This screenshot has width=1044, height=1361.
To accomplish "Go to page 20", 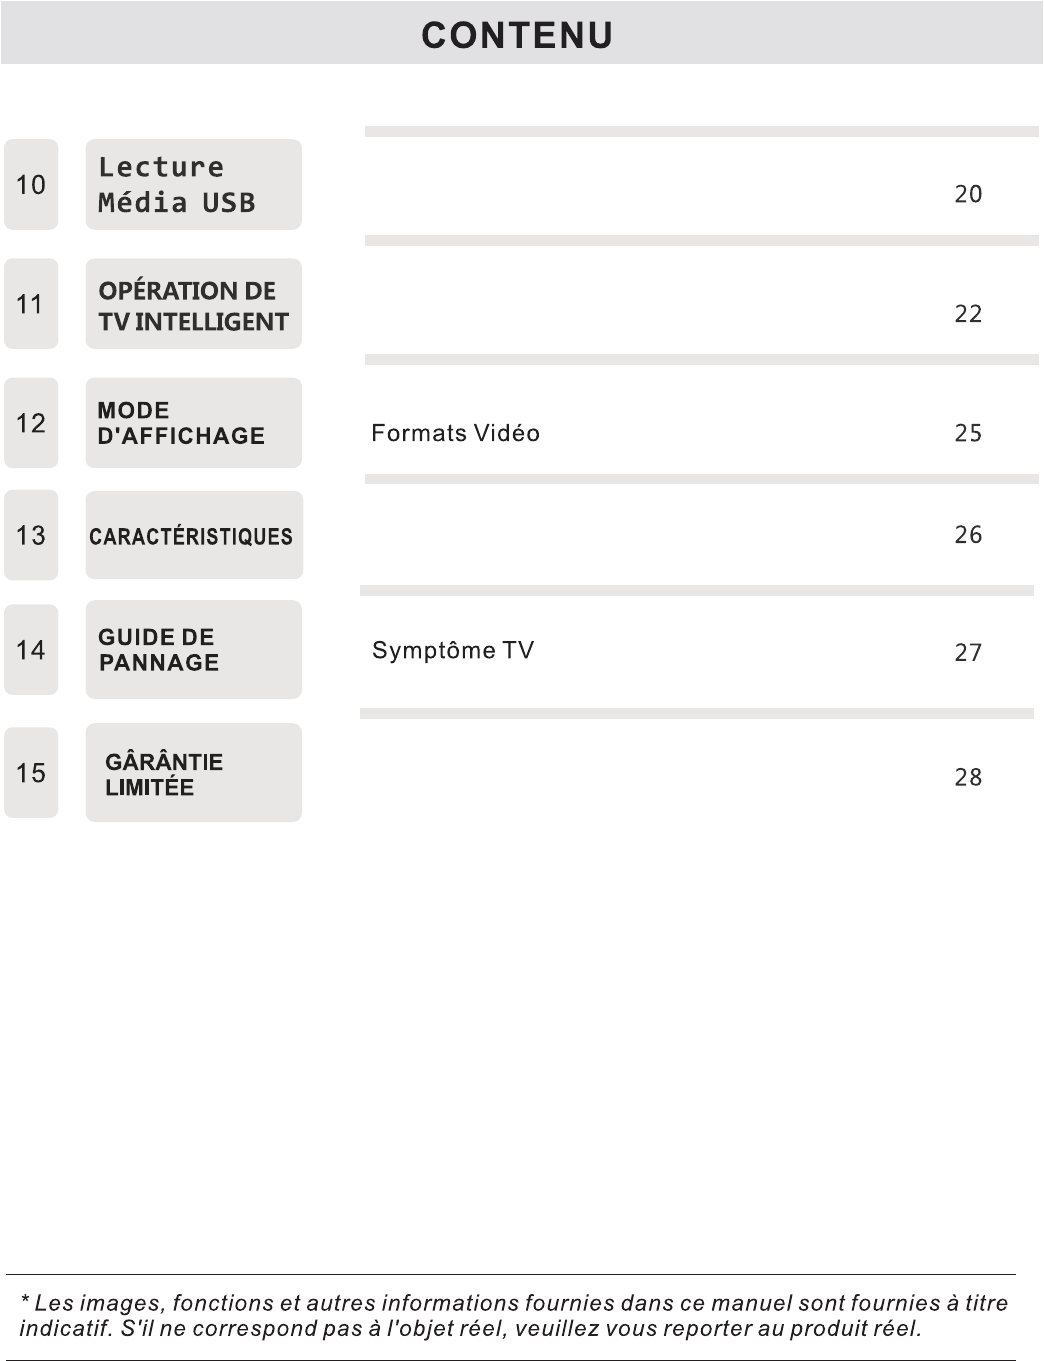I will (968, 194).
